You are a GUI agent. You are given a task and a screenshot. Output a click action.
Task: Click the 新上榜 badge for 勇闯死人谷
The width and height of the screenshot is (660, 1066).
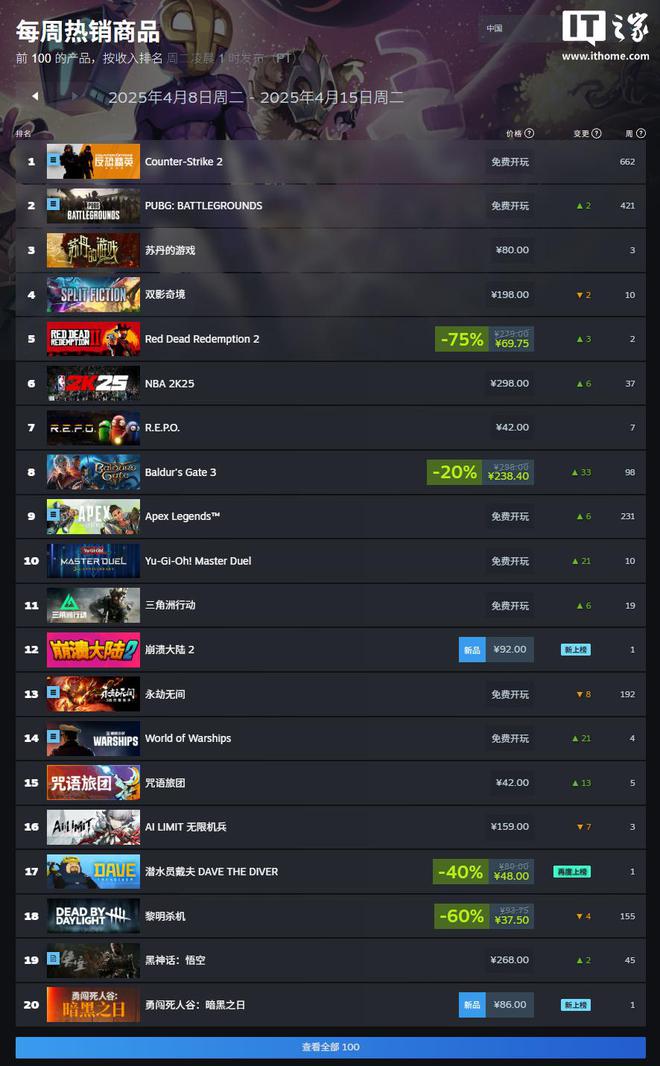tap(575, 1005)
